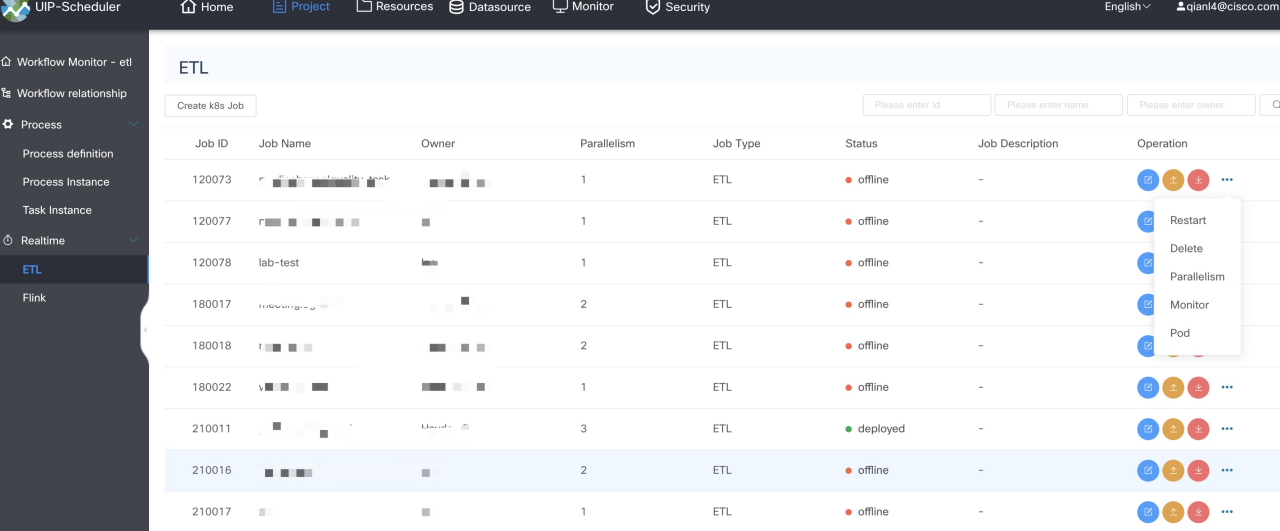The height and width of the screenshot is (531, 1280).
Task: Click the Create k8s Job button
Action: [x=210, y=106]
